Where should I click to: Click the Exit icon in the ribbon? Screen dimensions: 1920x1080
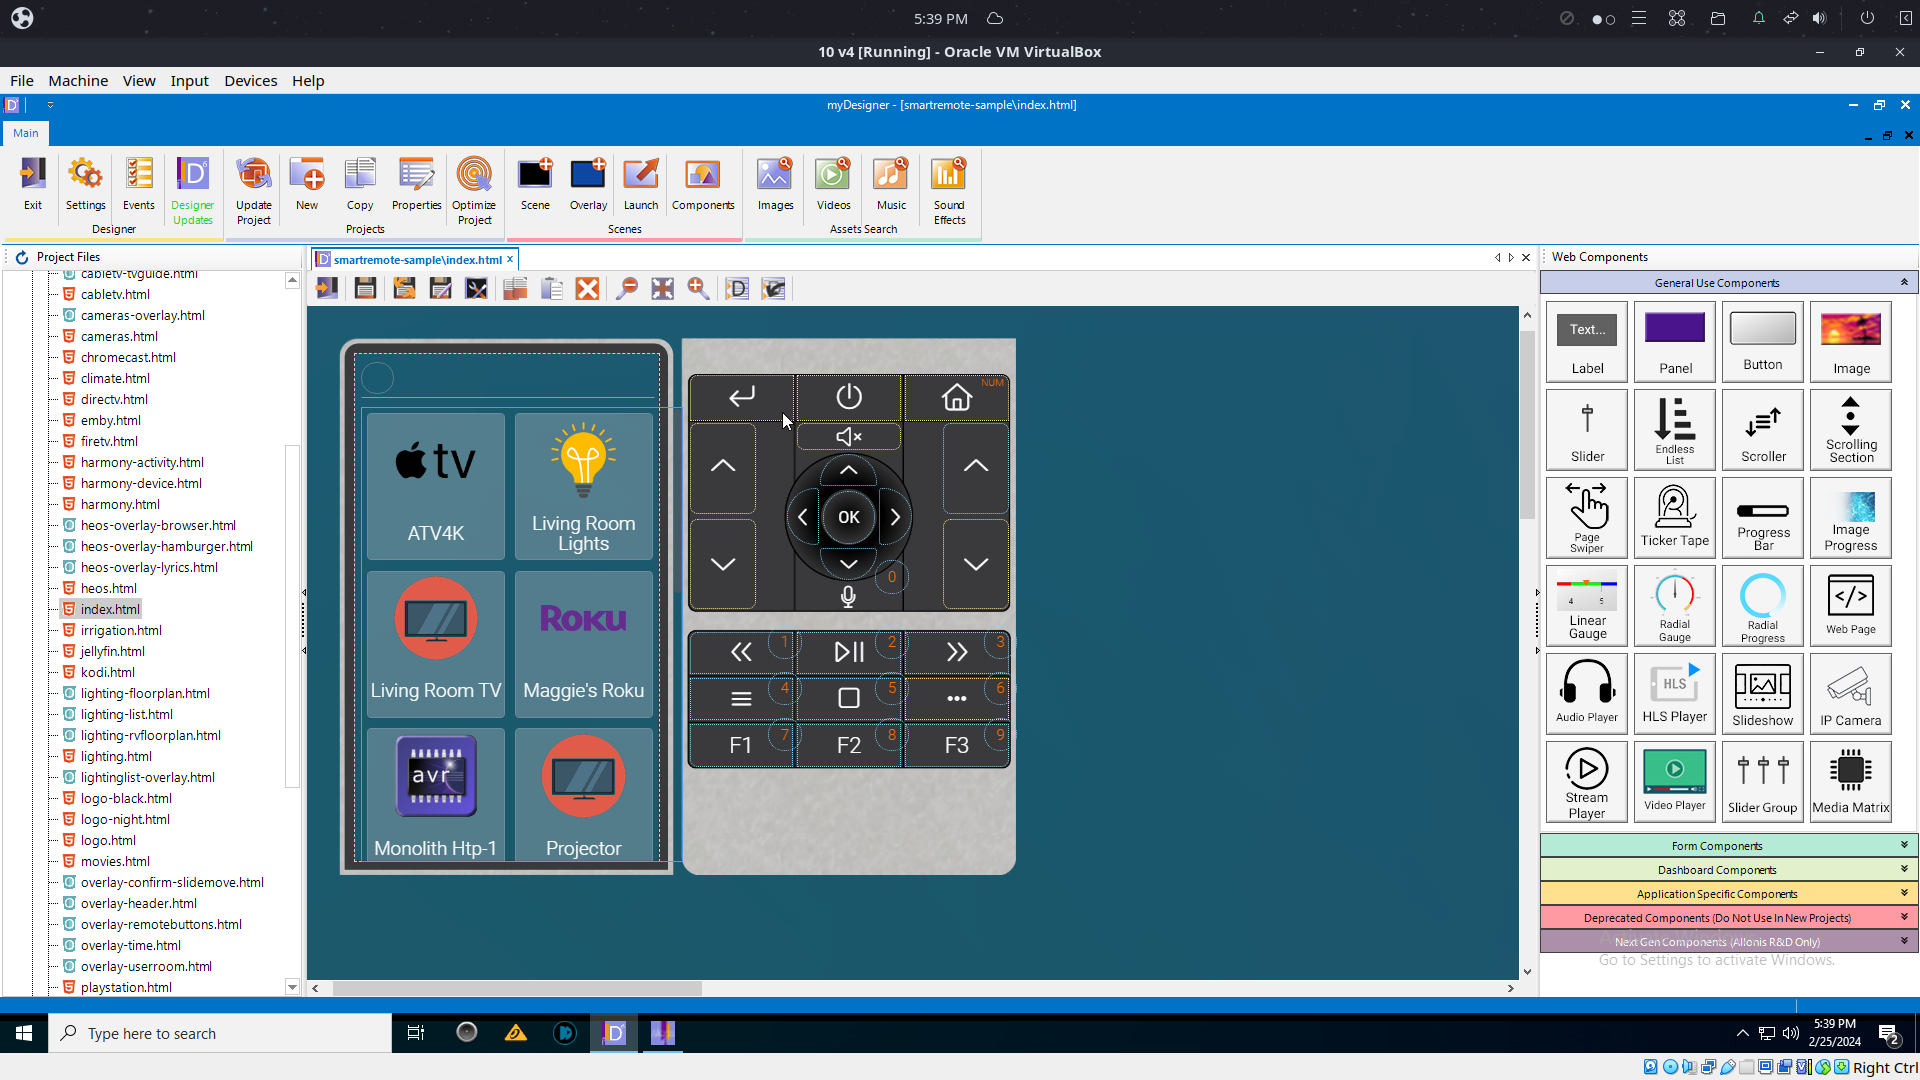coord(33,184)
